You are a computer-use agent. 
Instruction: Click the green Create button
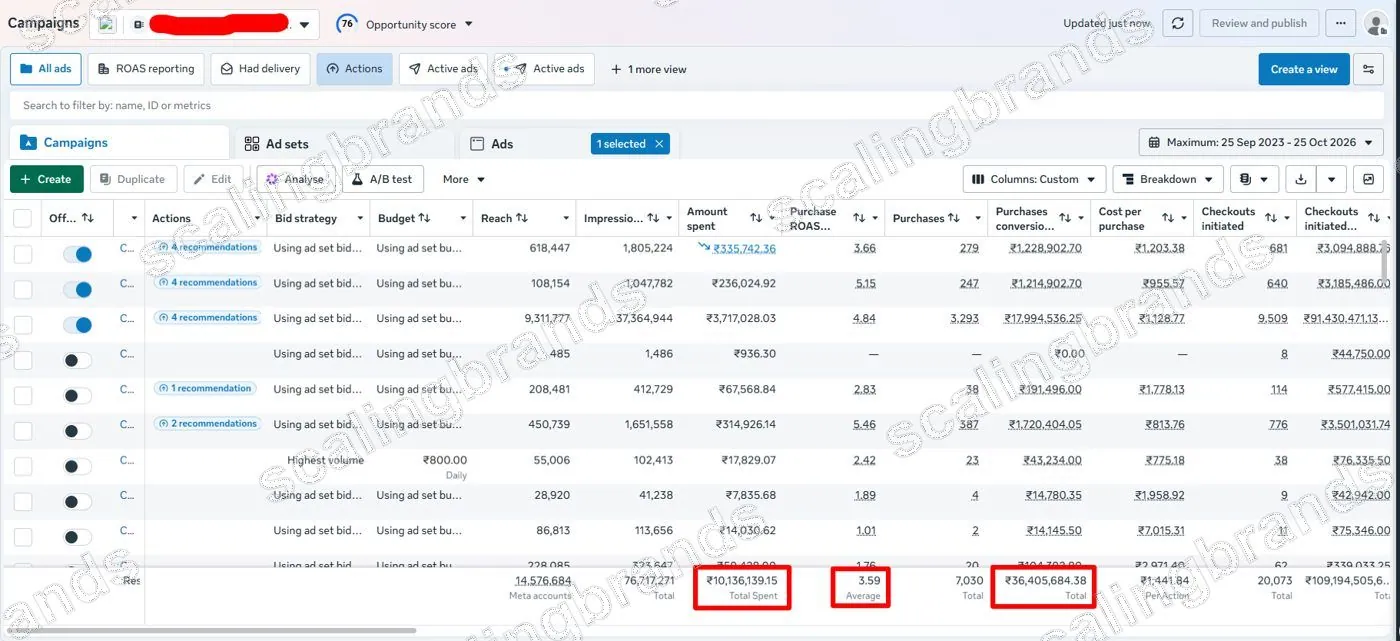click(x=47, y=179)
